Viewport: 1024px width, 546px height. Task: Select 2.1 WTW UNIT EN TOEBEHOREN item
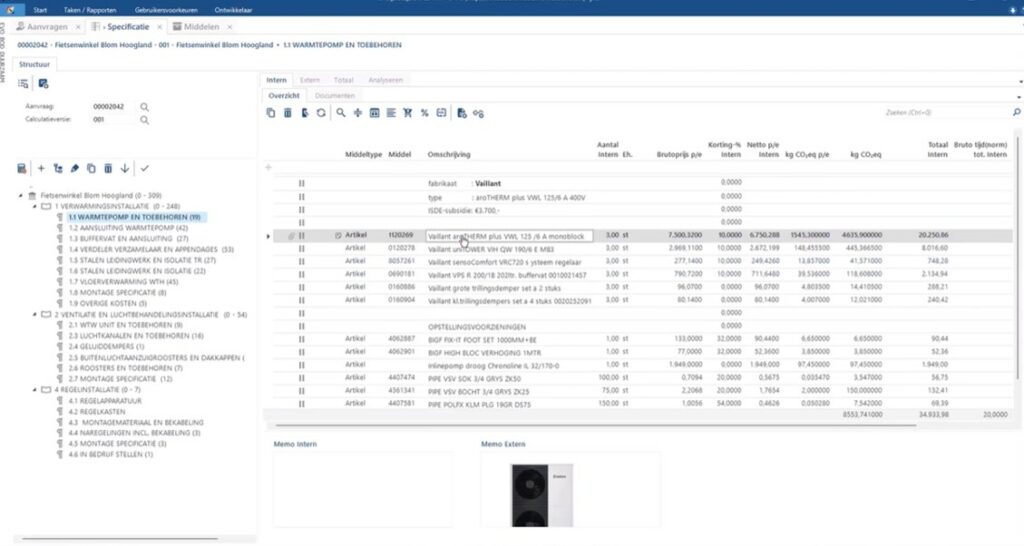click(x=125, y=325)
